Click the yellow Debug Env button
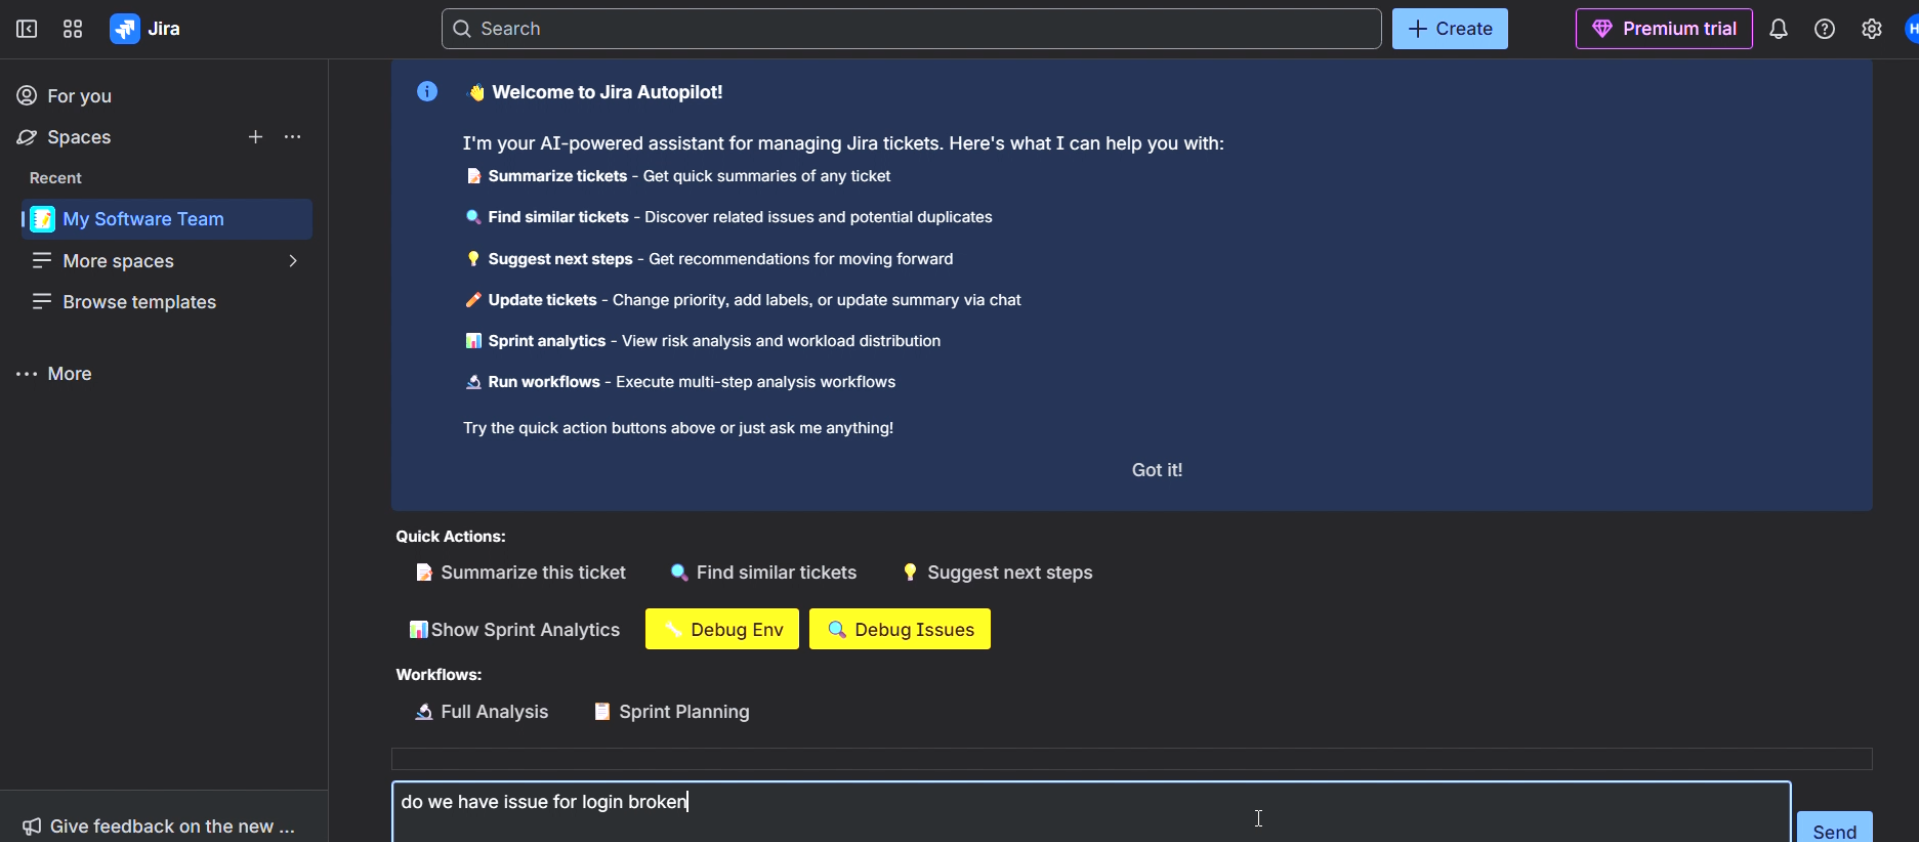This screenshot has width=1919, height=842. pyautogui.click(x=722, y=629)
